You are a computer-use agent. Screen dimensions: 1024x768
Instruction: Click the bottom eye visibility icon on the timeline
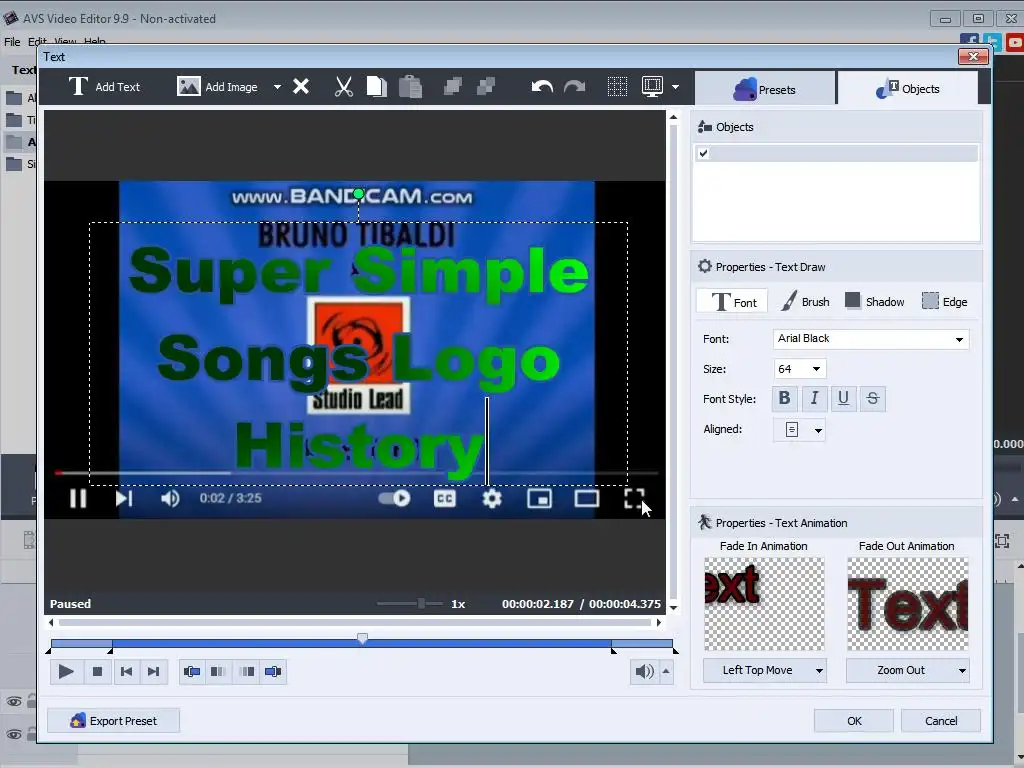(x=14, y=735)
